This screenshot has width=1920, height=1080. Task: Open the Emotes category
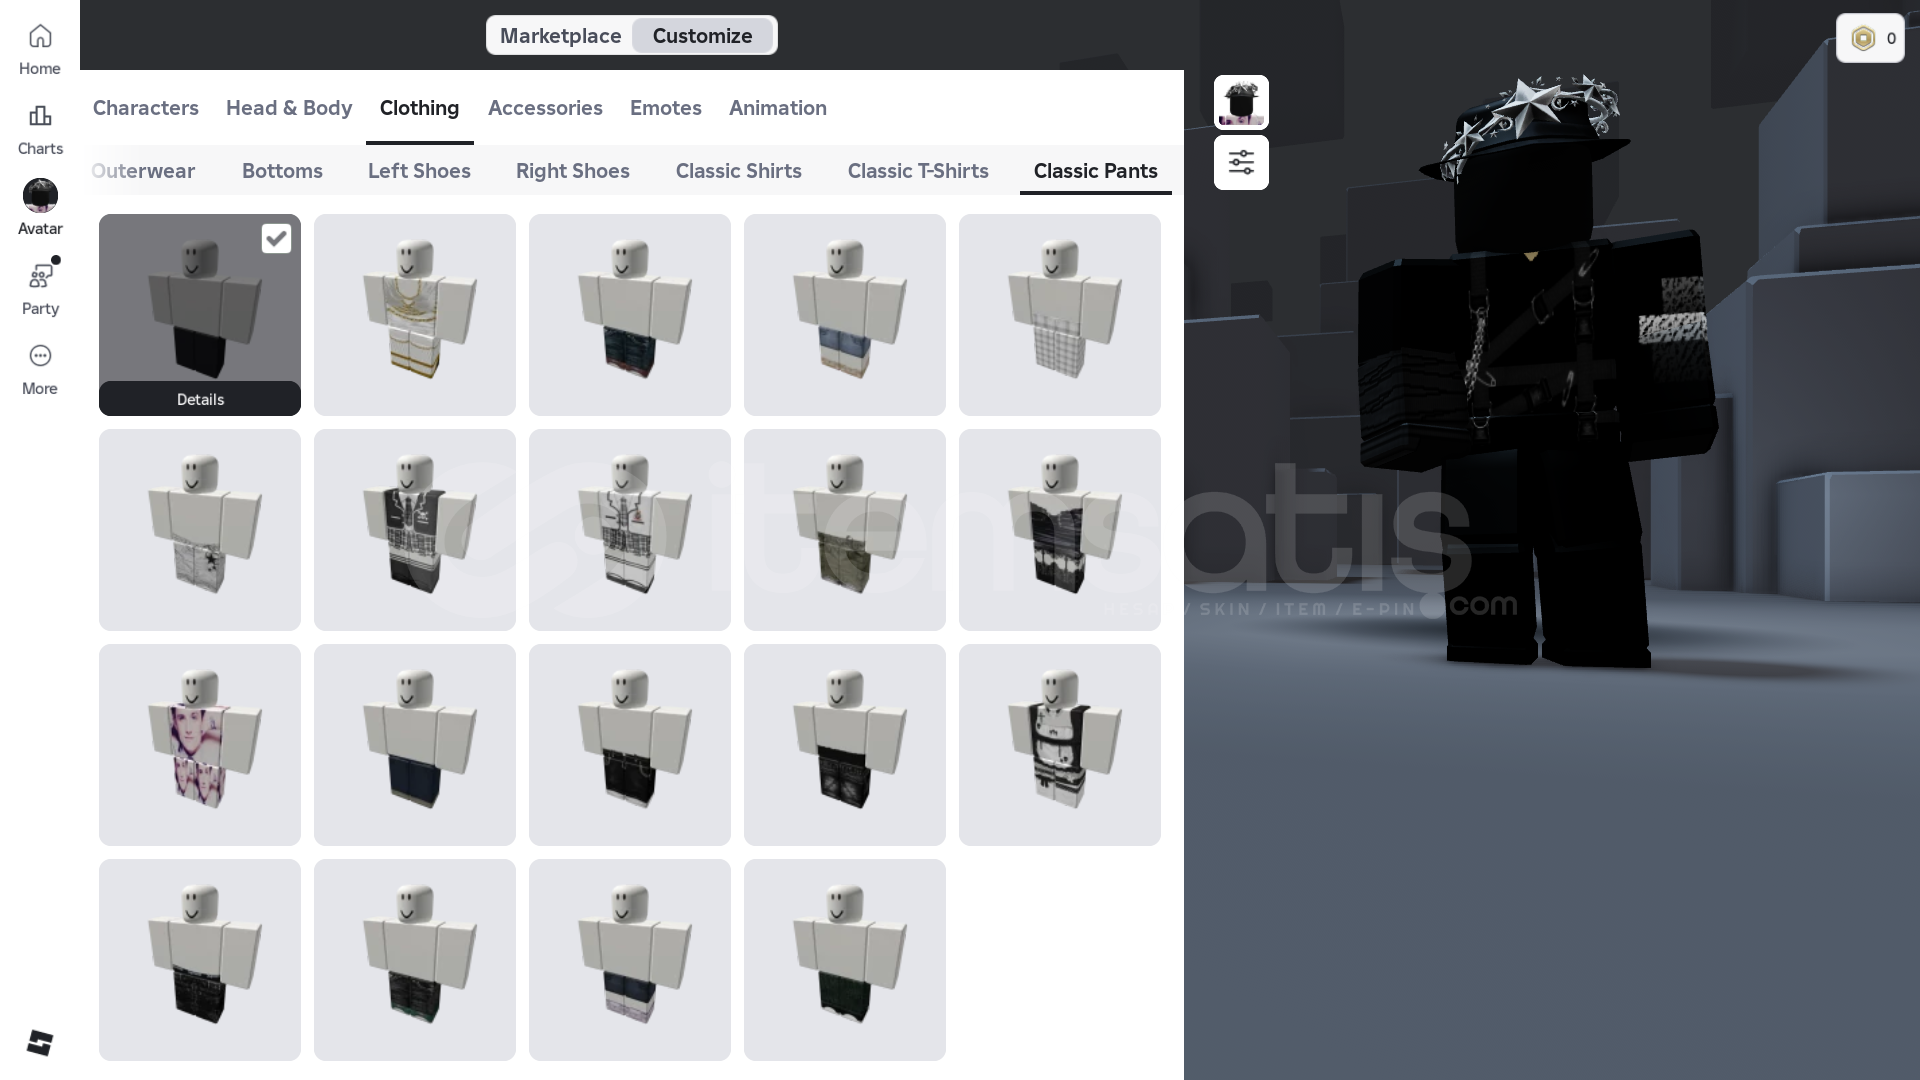click(x=665, y=108)
